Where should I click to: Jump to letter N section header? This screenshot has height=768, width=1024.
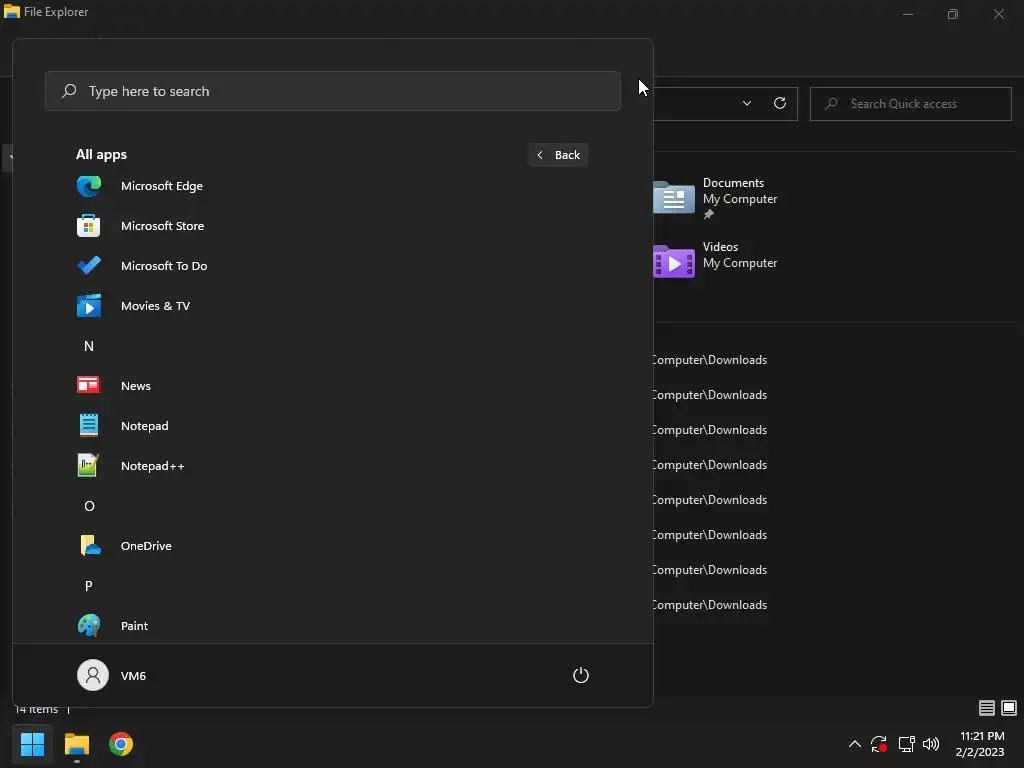point(89,346)
